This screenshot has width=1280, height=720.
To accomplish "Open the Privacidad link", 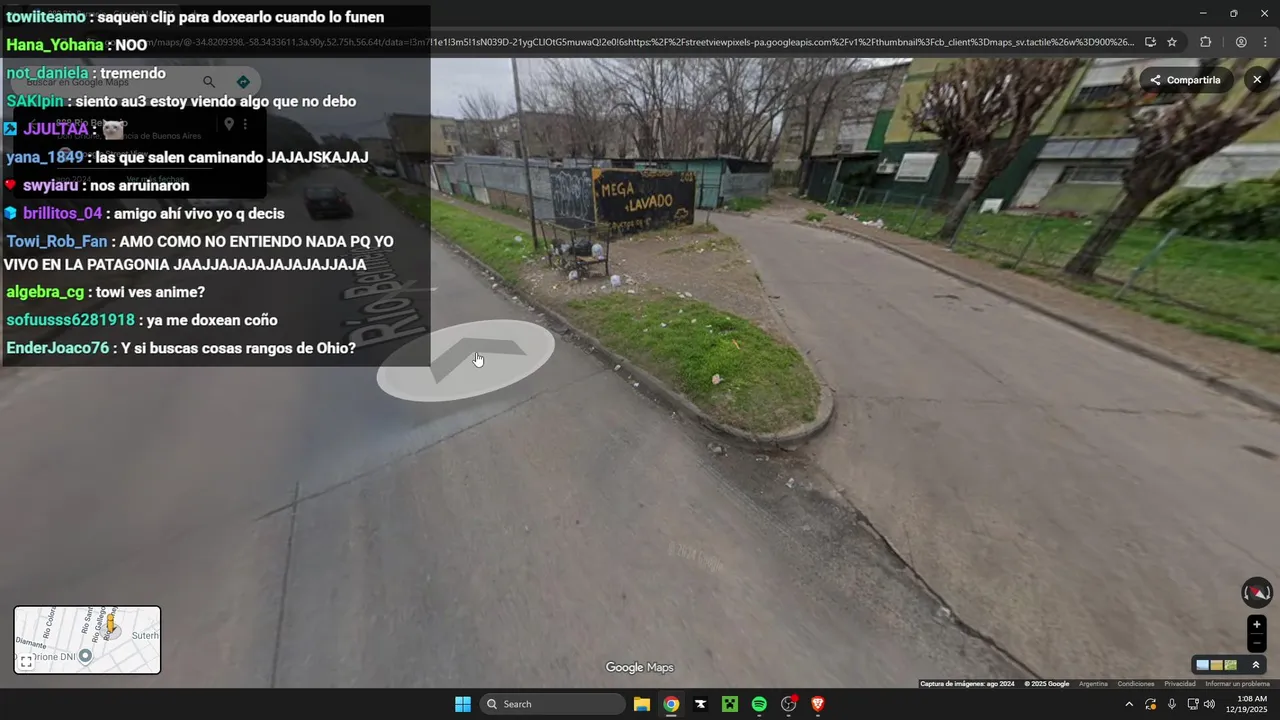I will click(x=1180, y=684).
